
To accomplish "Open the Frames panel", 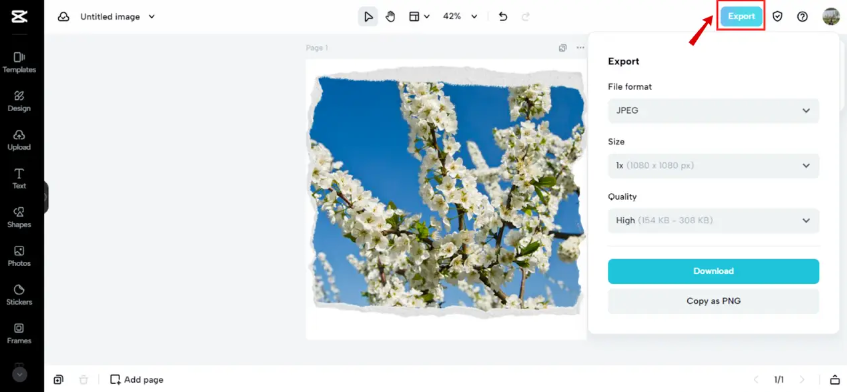I will click(19, 334).
